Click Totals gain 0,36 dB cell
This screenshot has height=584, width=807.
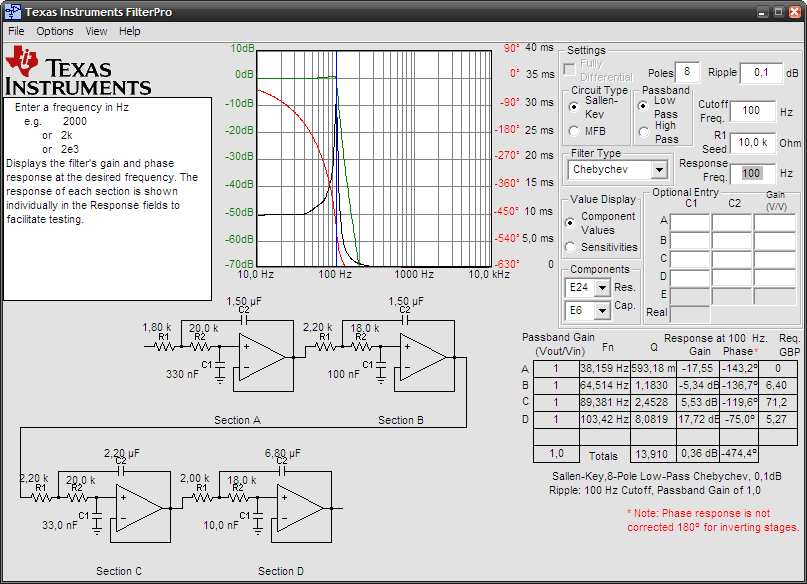698,454
